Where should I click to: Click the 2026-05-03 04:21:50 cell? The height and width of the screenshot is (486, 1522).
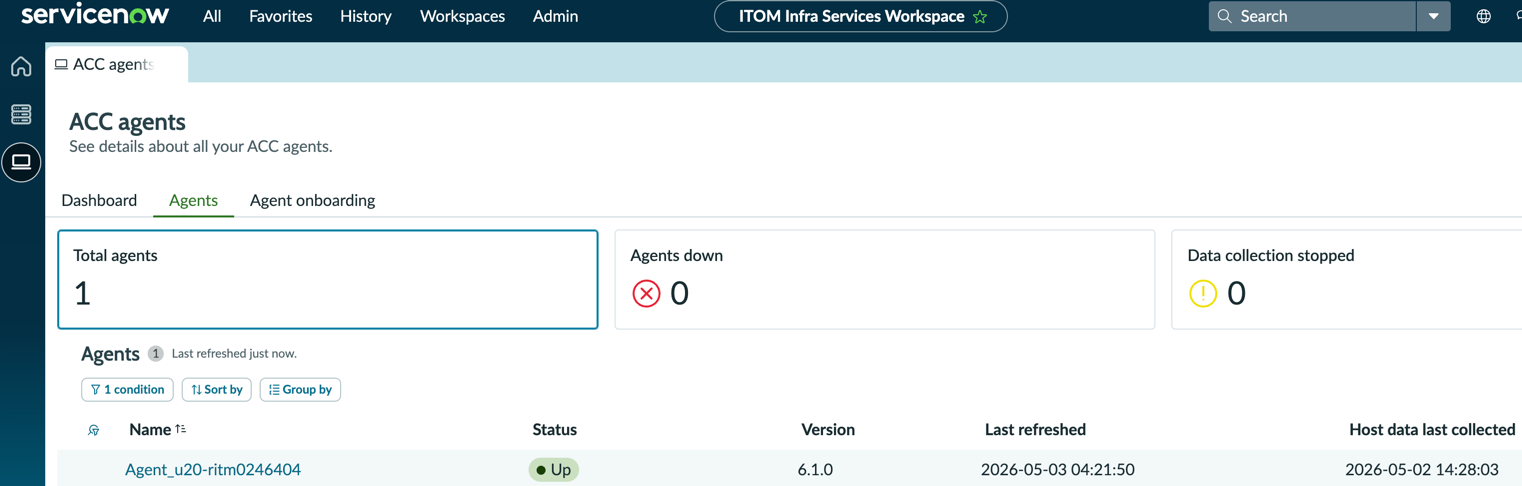tap(1057, 469)
